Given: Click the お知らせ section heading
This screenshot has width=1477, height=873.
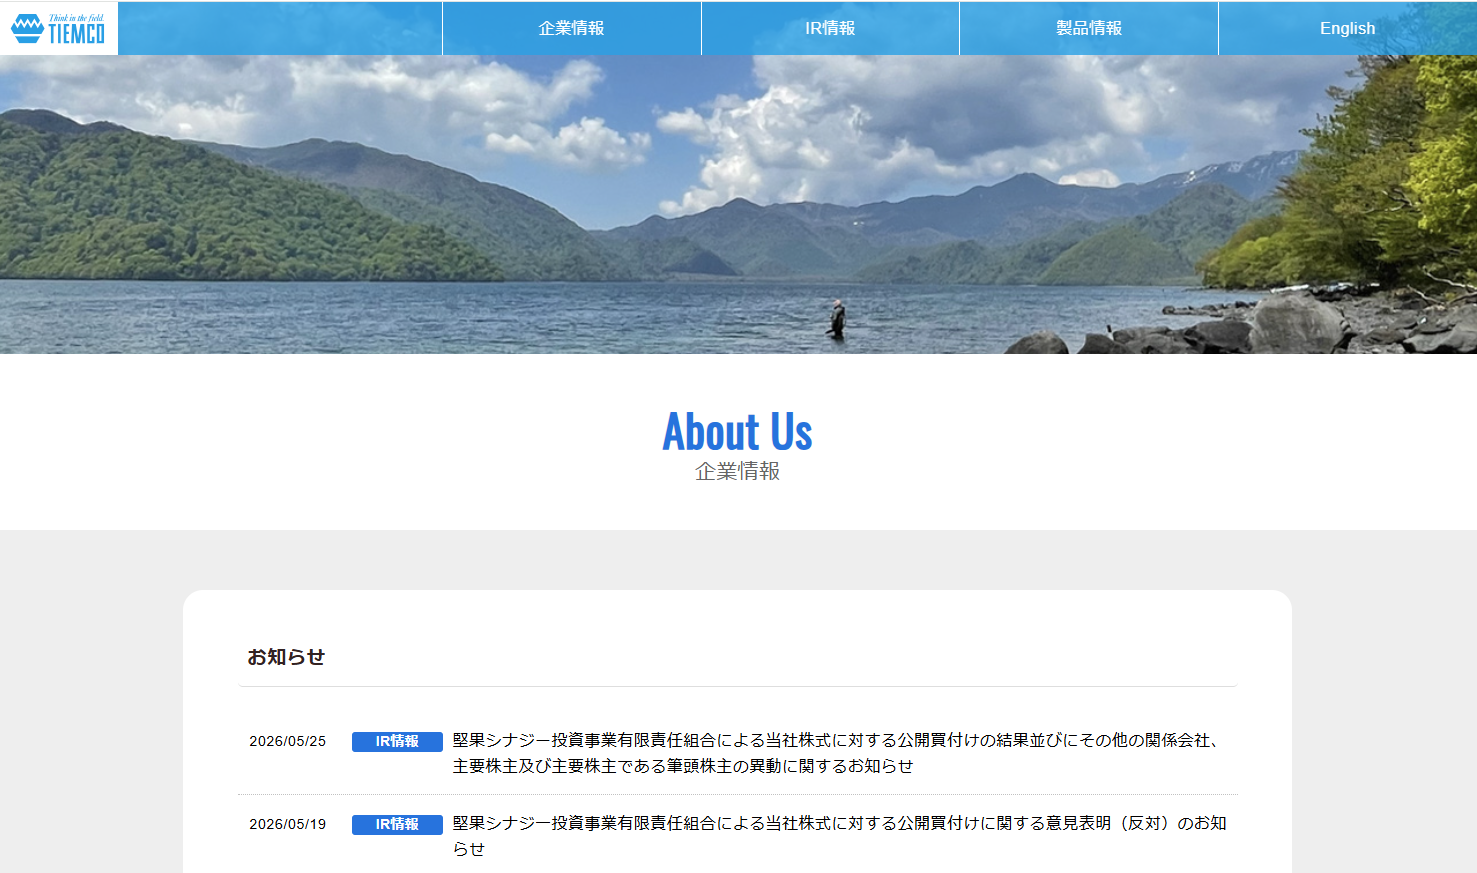Looking at the screenshot, I should (x=286, y=657).
